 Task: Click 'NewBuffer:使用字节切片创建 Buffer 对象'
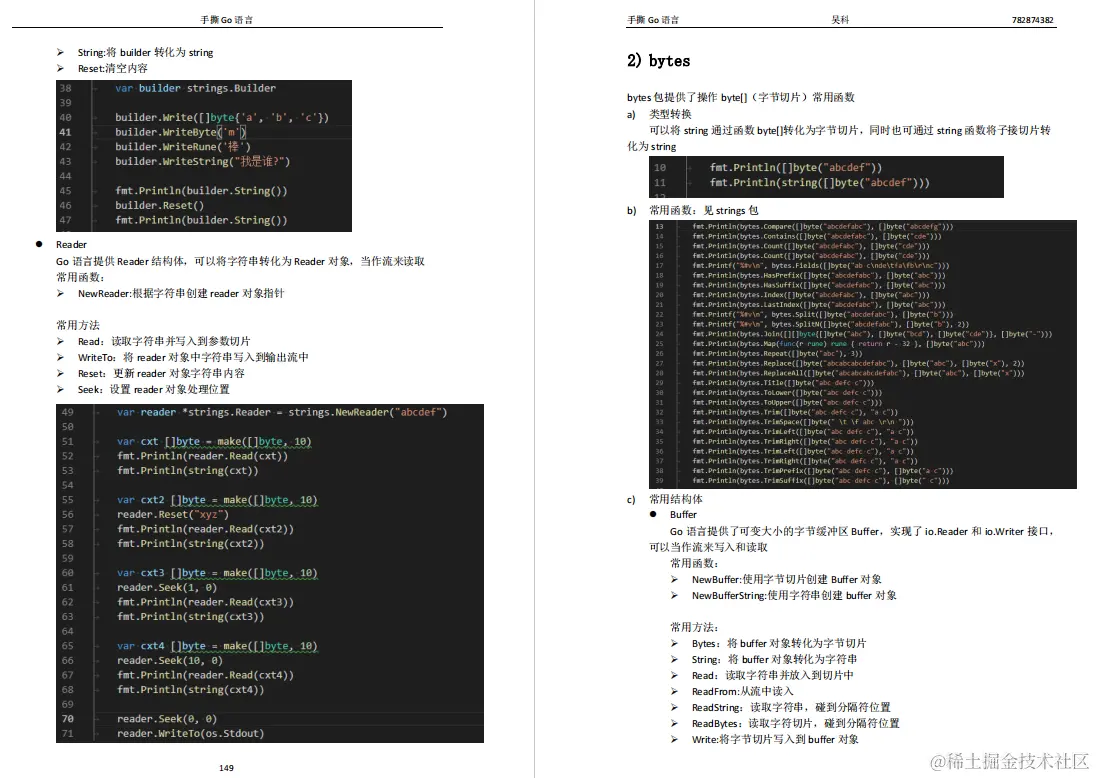[x=786, y=579]
